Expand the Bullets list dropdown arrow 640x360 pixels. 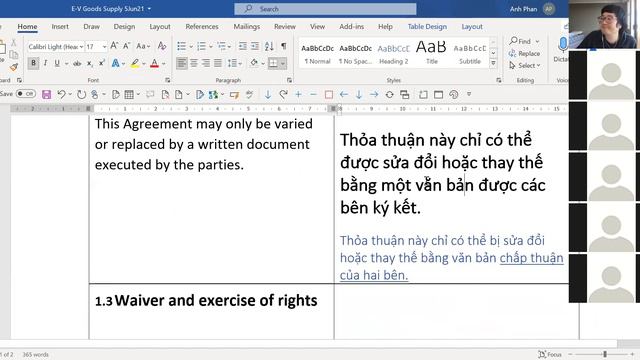click(x=191, y=46)
